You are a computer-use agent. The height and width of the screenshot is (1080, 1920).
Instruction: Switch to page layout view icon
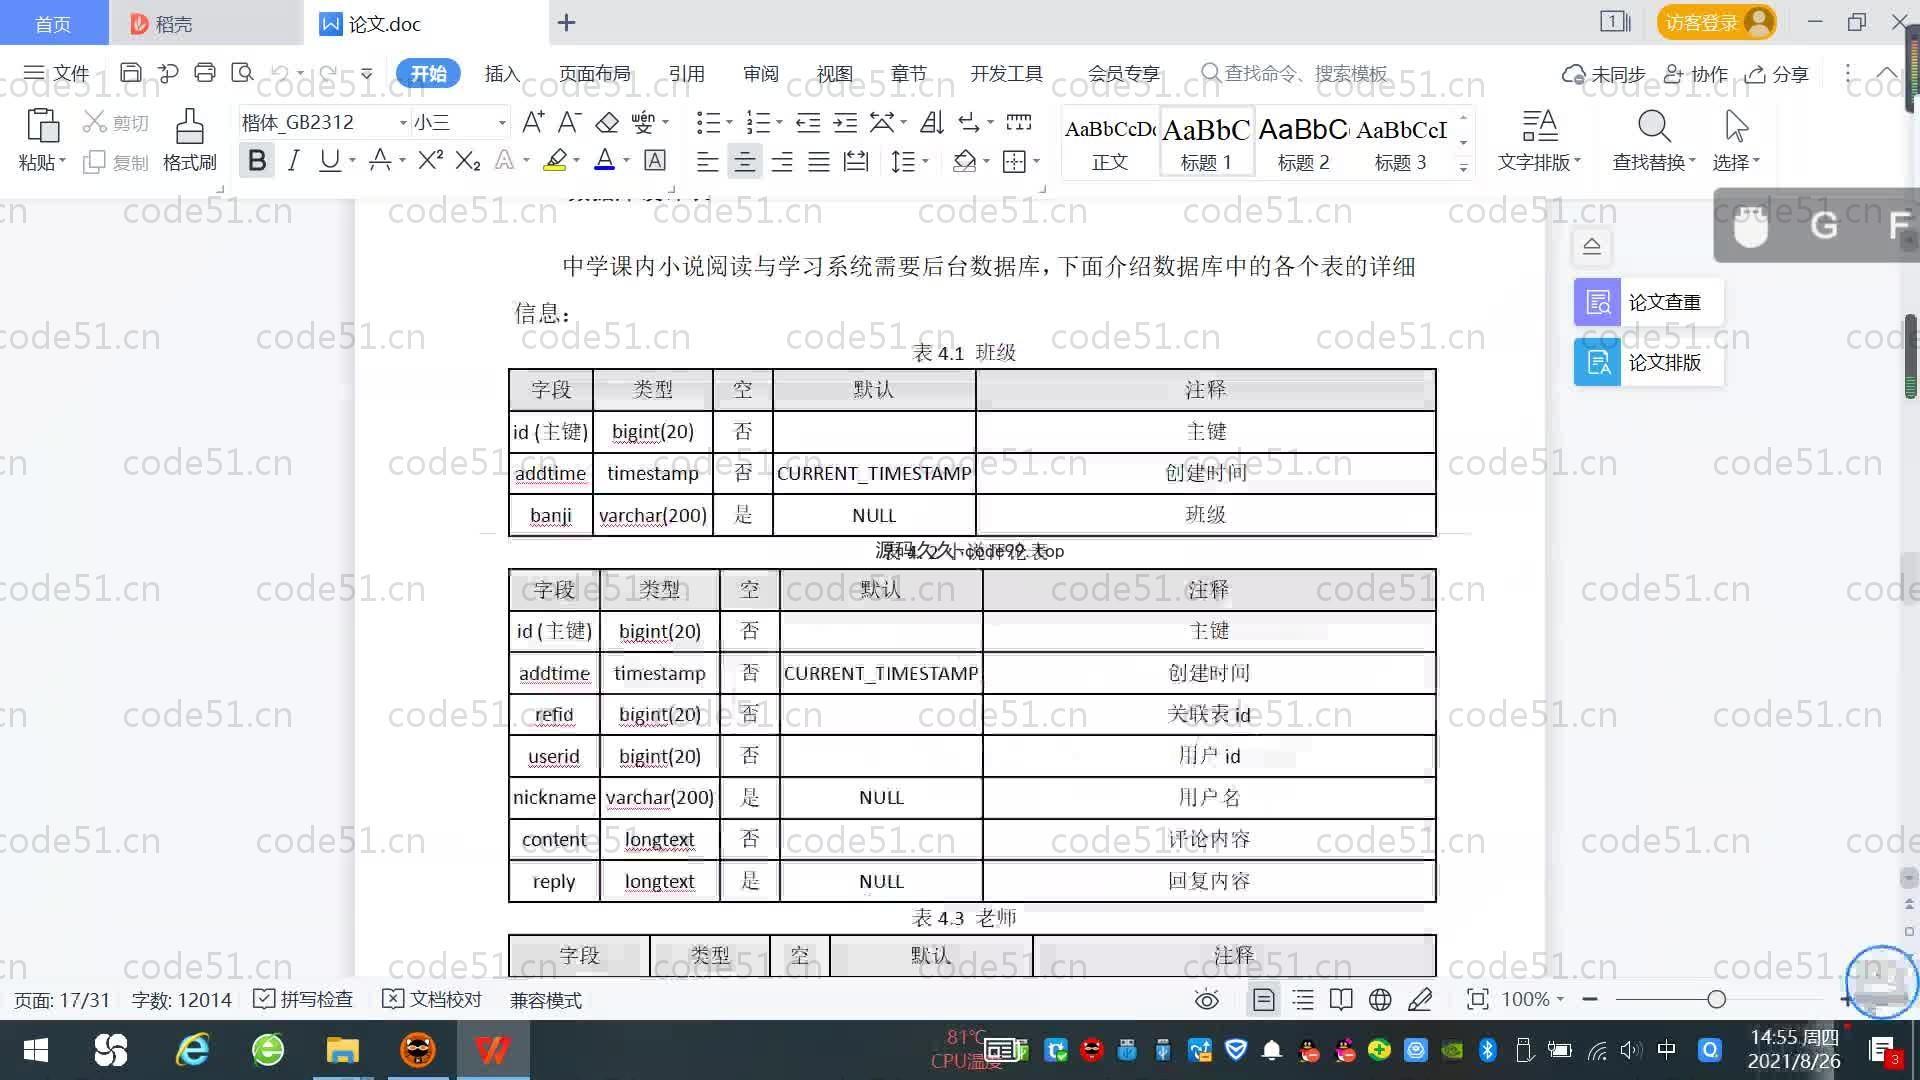[x=1264, y=999]
